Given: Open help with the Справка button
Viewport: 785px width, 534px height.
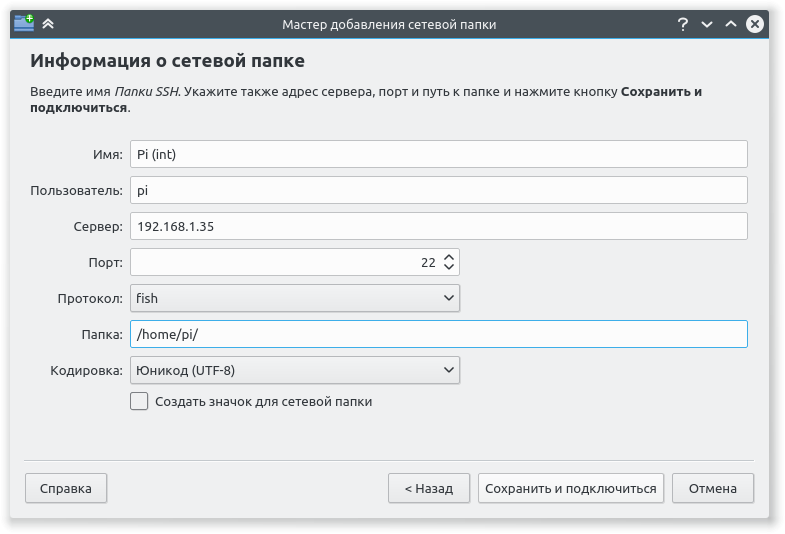Looking at the screenshot, I should (x=66, y=488).
